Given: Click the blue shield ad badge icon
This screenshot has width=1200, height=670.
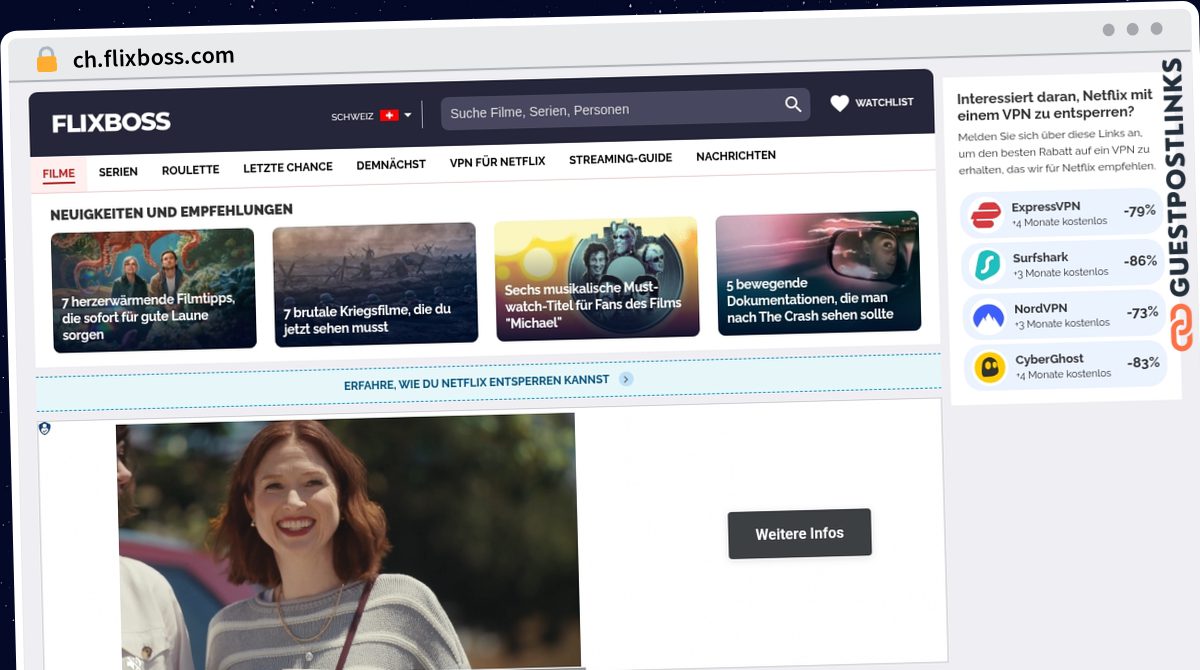Looking at the screenshot, I should (x=44, y=428).
